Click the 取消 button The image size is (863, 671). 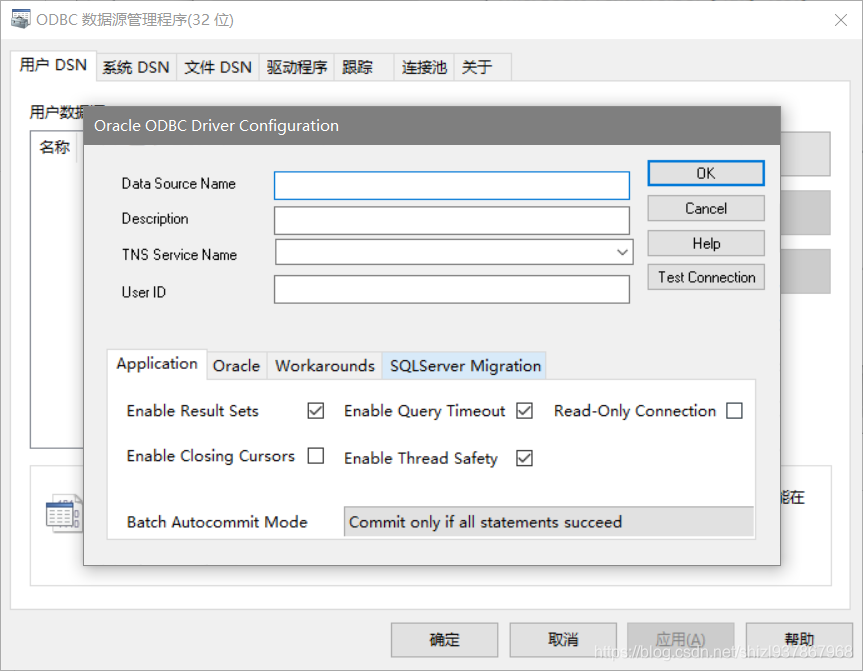click(562, 640)
